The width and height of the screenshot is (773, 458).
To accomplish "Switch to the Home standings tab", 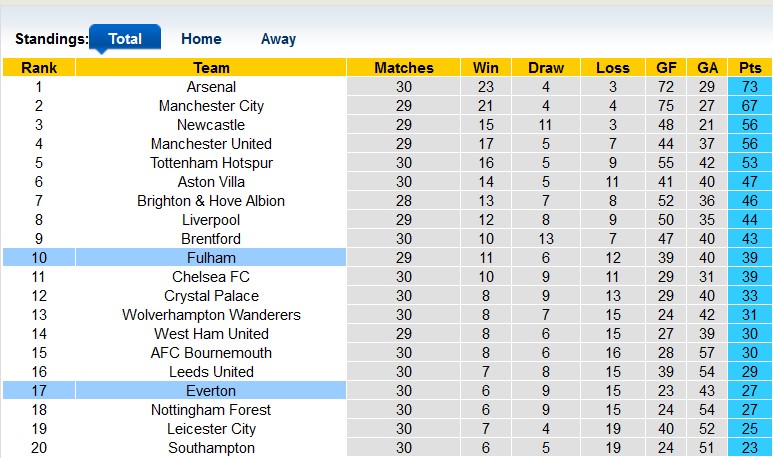I will tap(201, 39).
